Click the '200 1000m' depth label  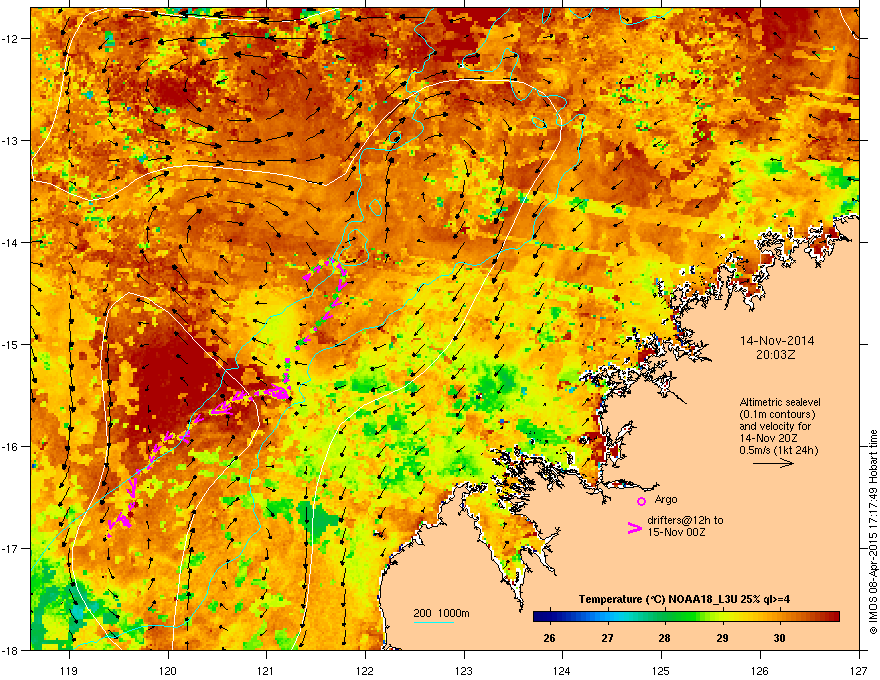pyautogui.click(x=441, y=613)
